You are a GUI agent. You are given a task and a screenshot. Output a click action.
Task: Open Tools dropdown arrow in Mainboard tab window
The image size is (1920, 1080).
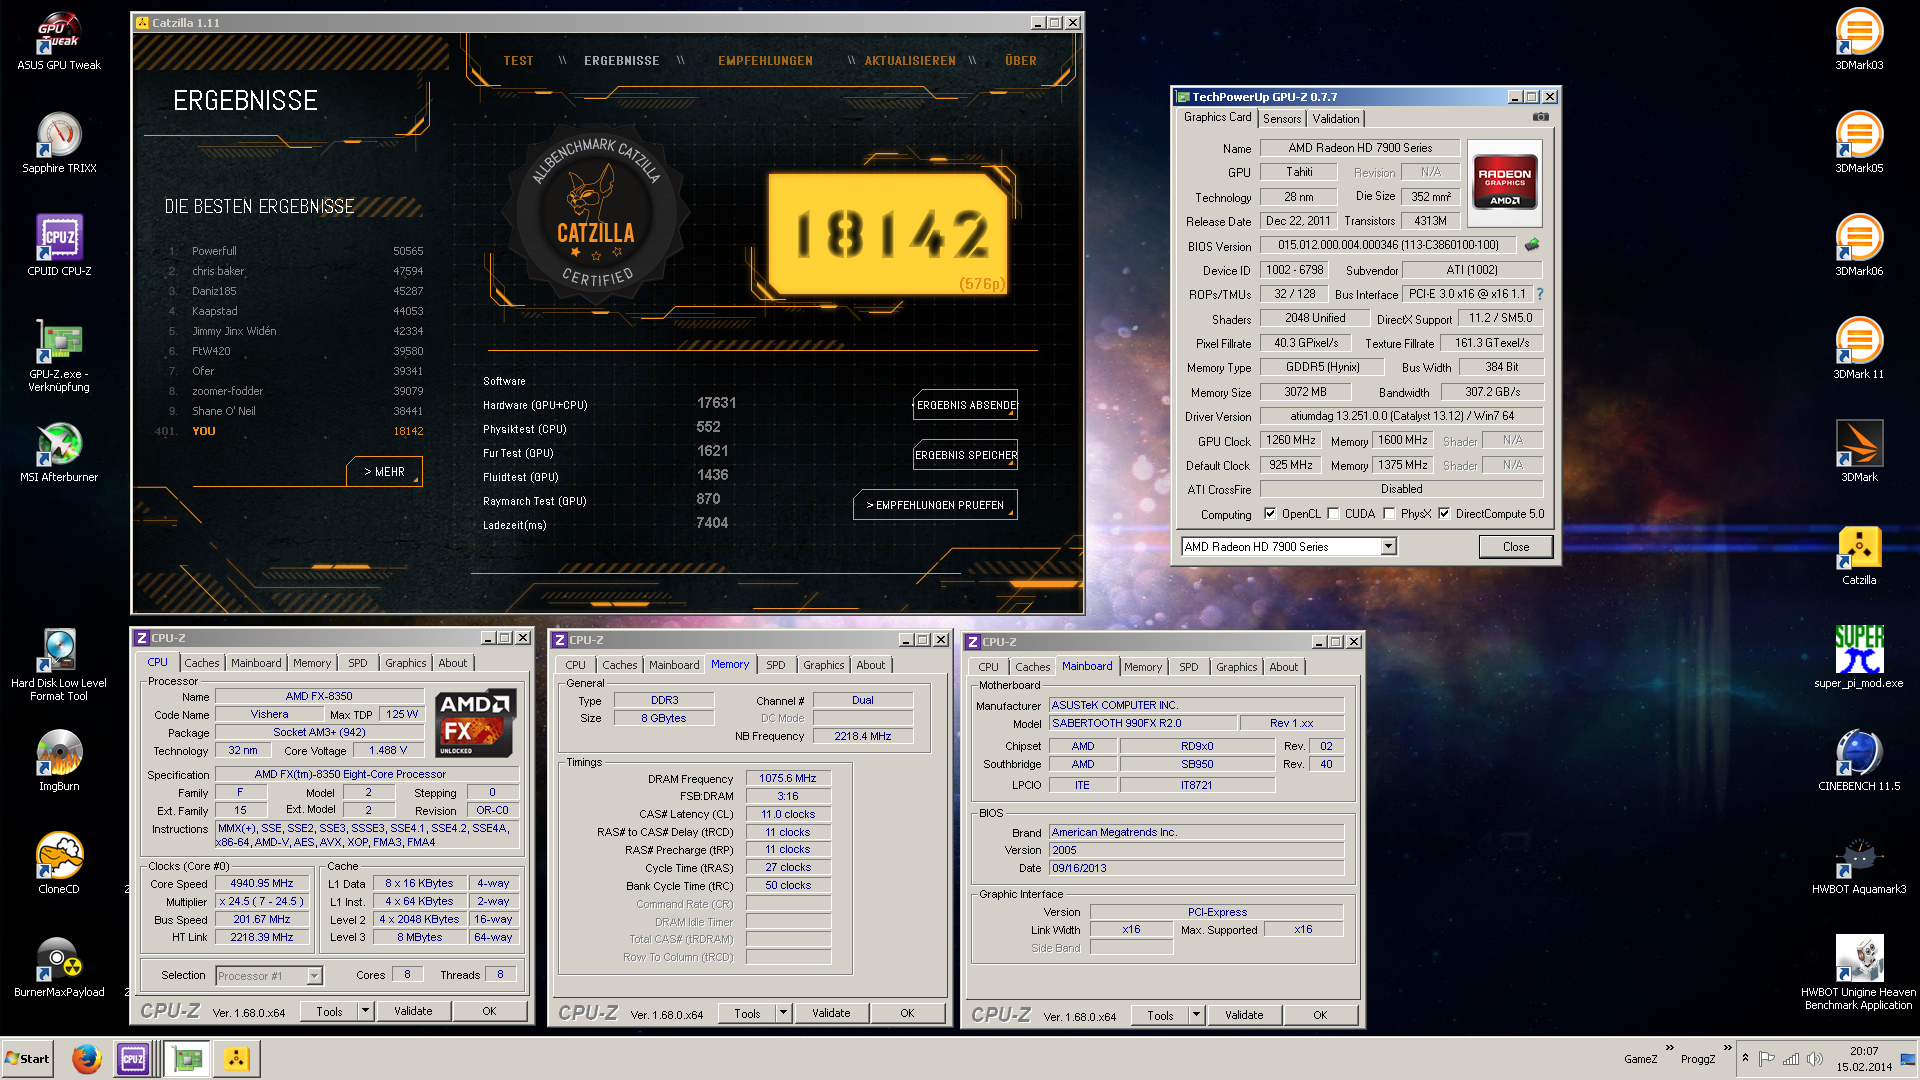click(1197, 1015)
